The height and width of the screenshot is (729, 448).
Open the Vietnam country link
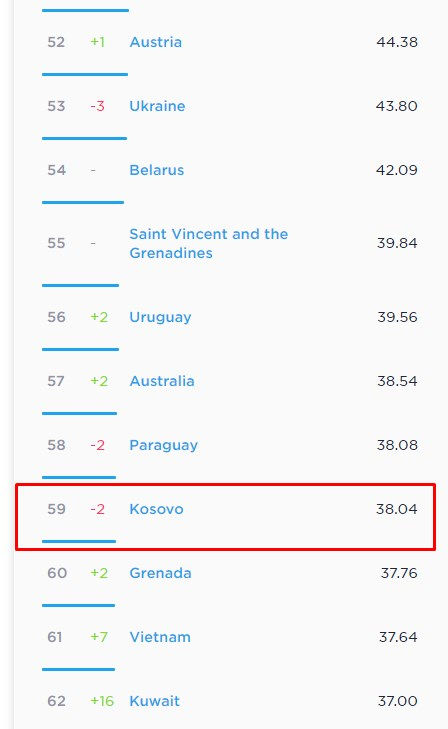coord(160,637)
